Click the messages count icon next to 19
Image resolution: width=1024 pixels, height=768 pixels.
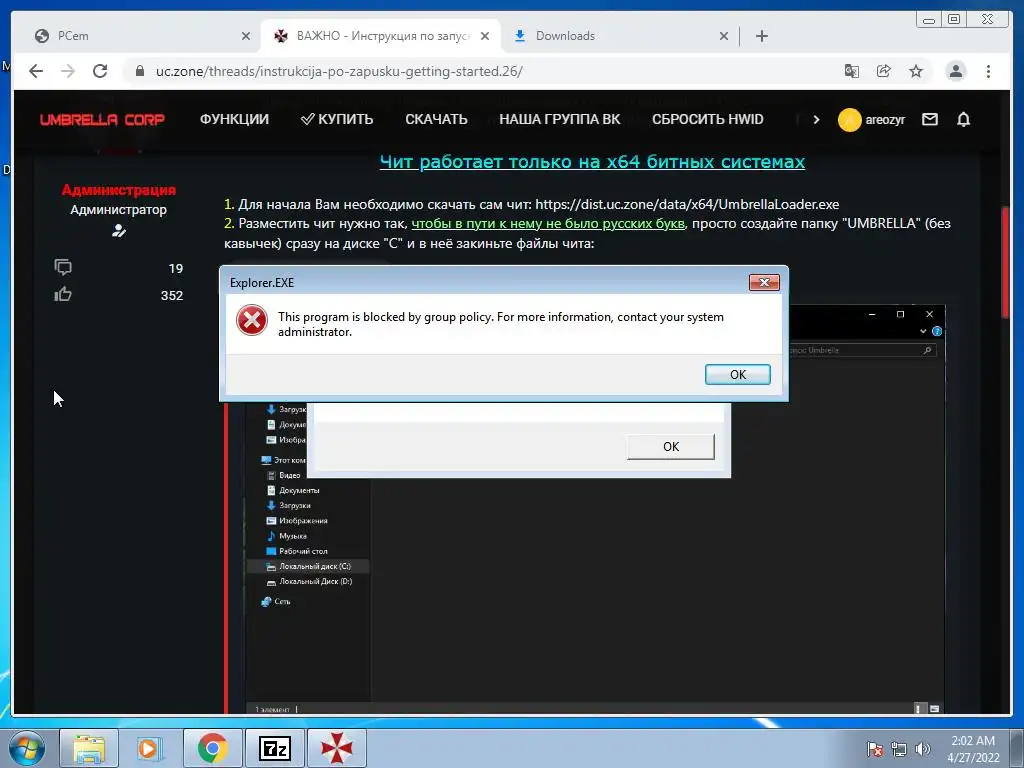[x=63, y=267]
